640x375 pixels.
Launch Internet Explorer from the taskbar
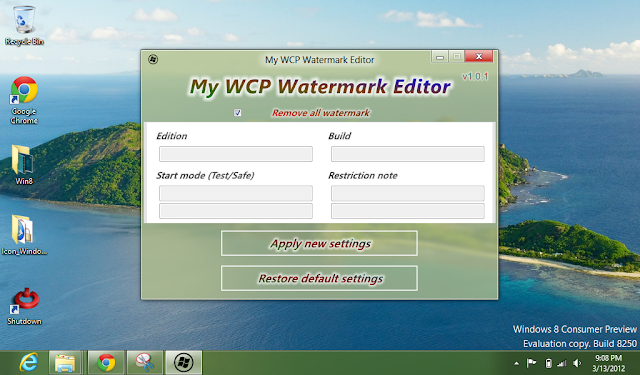click(x=29, y=362)
